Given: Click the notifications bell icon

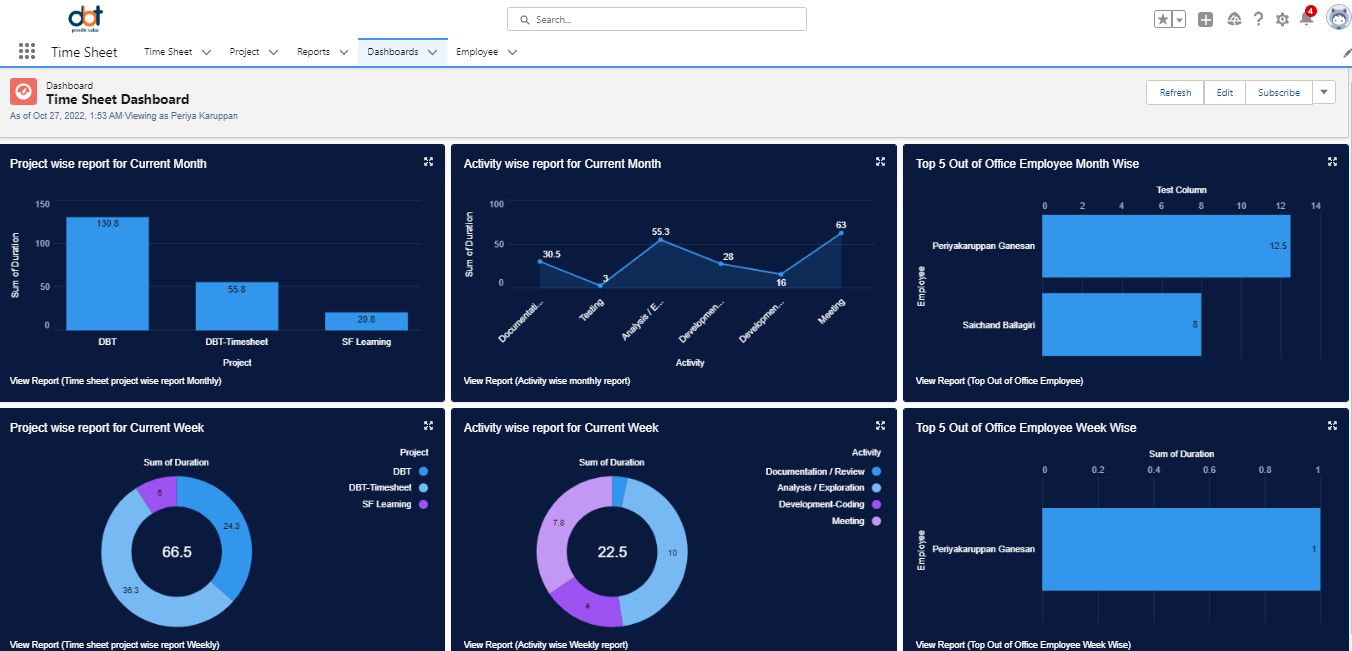Looking at the screenshot, I should click(1306, 19).
